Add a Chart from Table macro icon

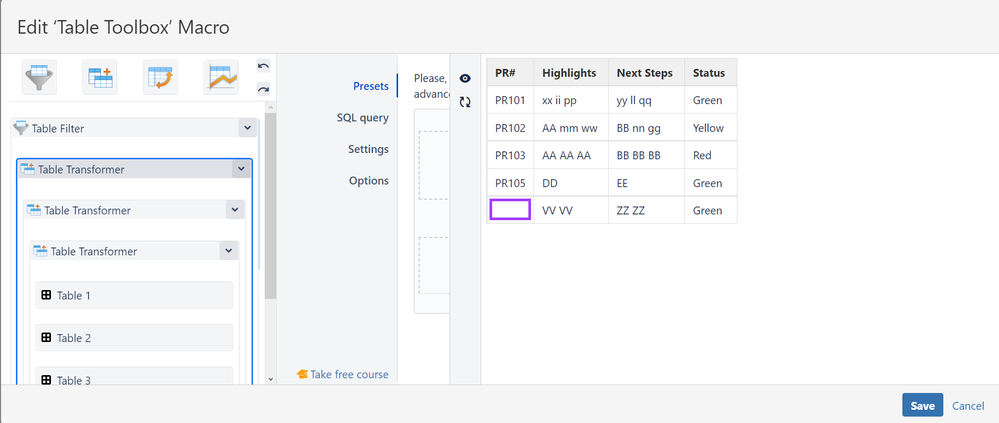coord(221,77)
